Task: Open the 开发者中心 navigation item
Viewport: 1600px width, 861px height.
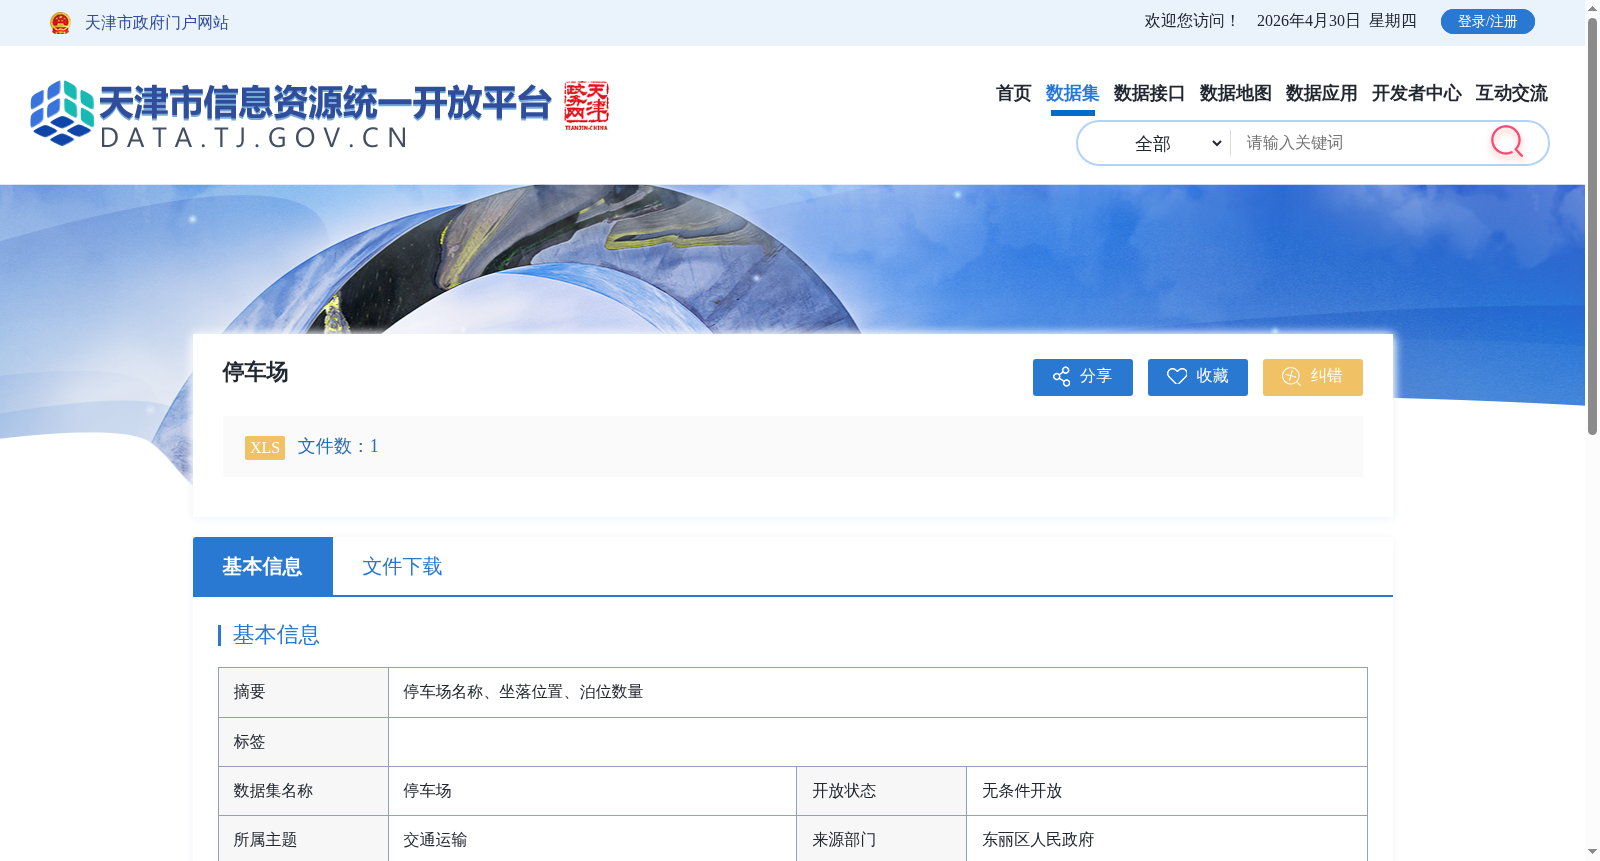Action: [x=1416, y=93]
